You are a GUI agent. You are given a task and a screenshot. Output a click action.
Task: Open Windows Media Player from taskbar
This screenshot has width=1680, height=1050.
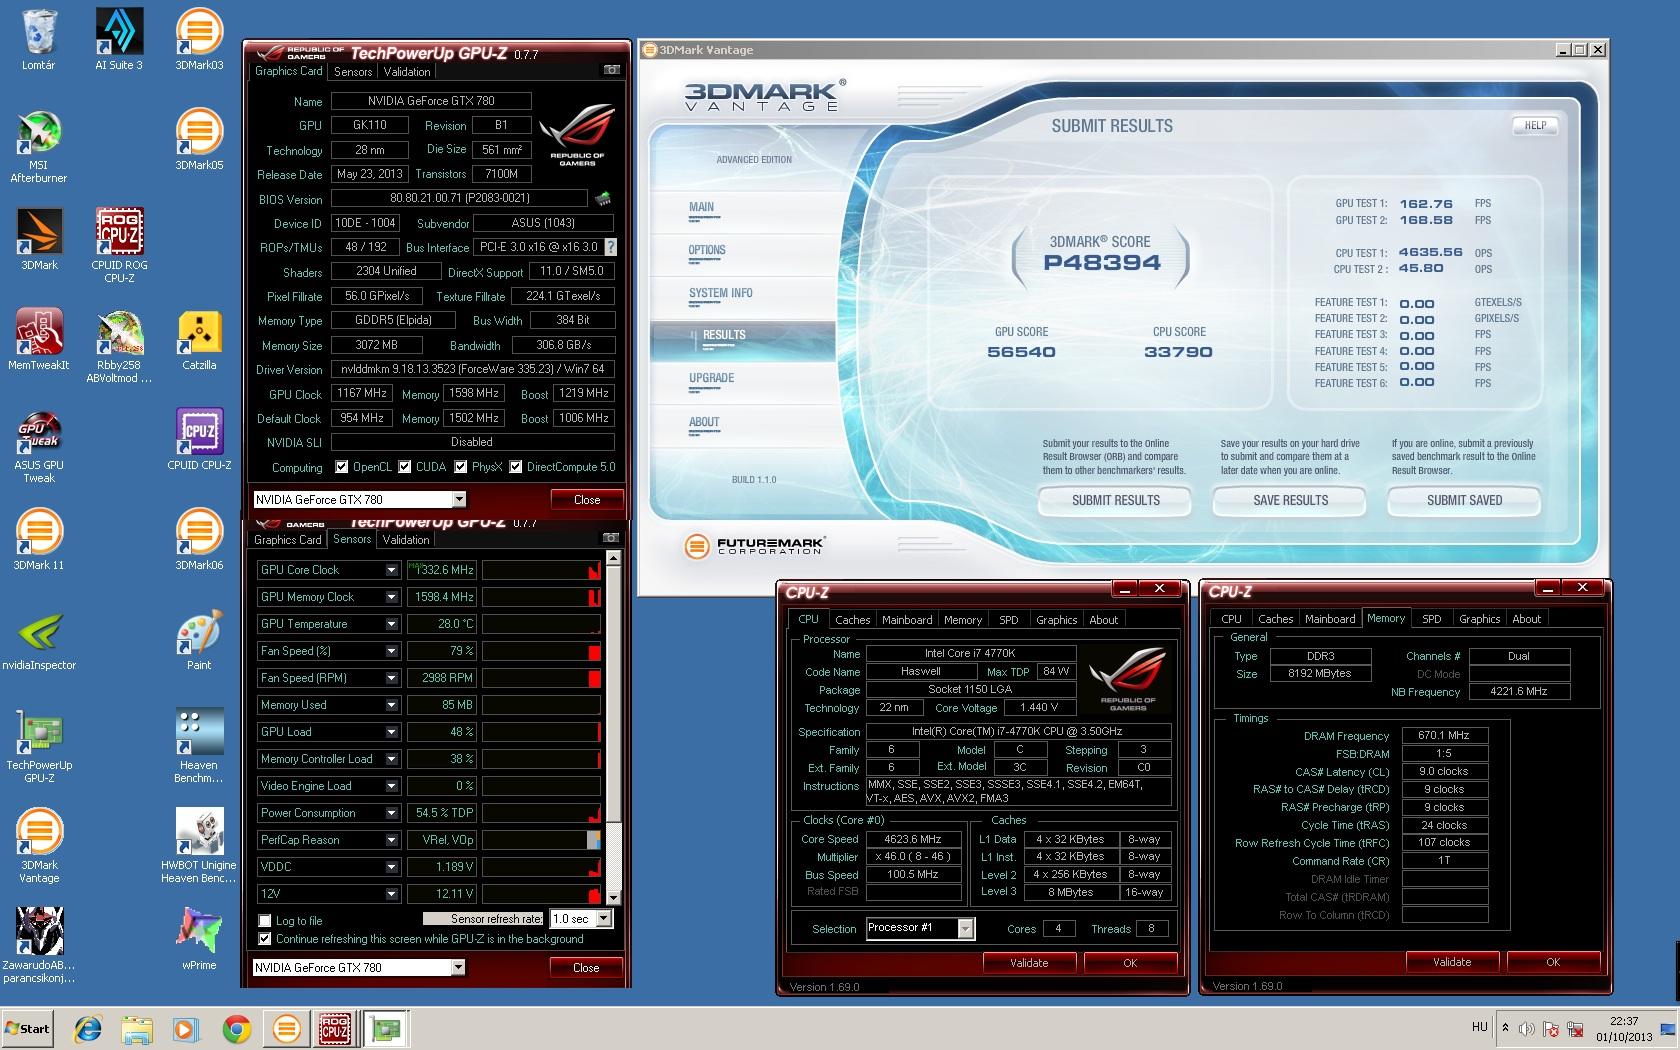pos(187,1029)
